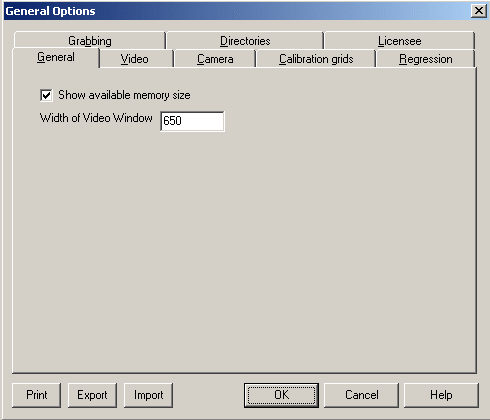Select the General tab
The width and height of the screenshot is (490, 420).
click(56, 57)
